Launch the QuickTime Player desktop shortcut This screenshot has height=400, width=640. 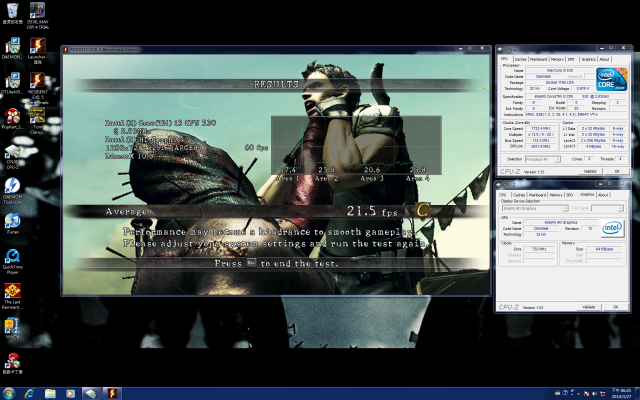[12, 261]
